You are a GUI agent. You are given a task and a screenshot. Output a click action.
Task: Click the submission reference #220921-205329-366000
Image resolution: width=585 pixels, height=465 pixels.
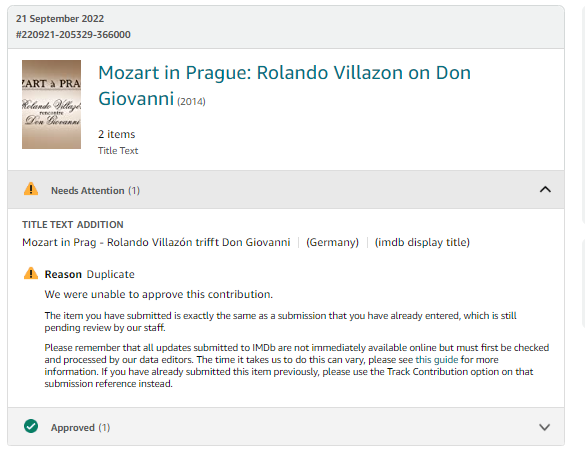point(73,35)
